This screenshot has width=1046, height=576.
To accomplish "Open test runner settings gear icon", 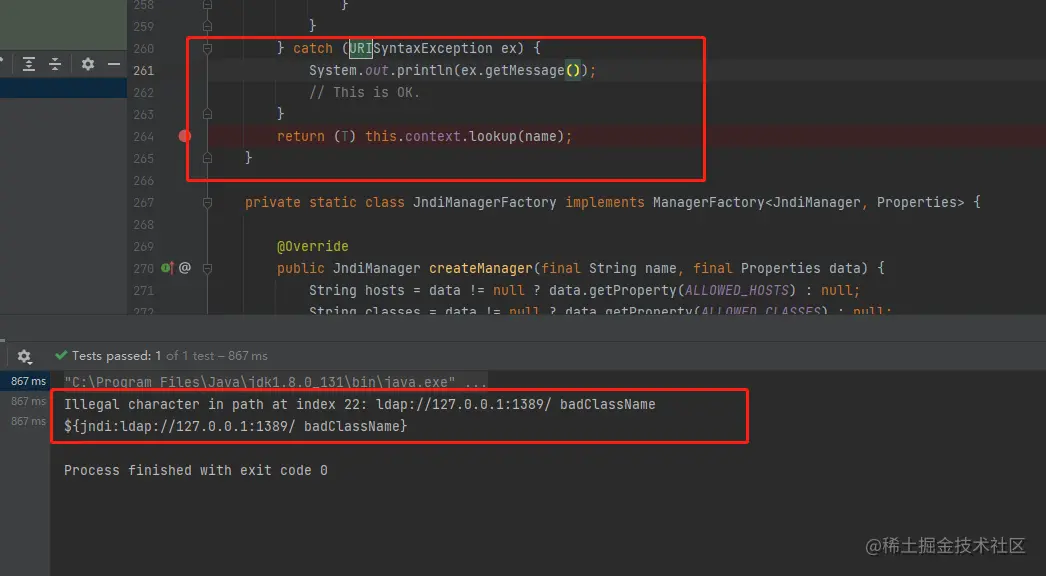I will click(x=25, y=356).
